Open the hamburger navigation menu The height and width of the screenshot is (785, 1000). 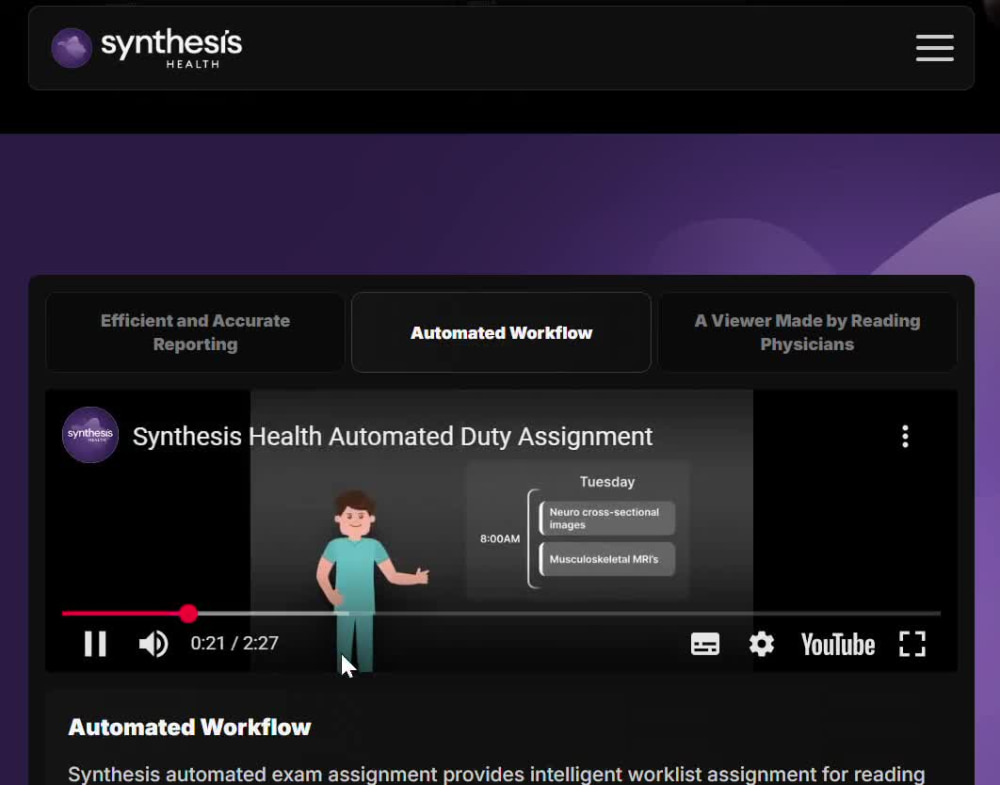pos(934,48)
